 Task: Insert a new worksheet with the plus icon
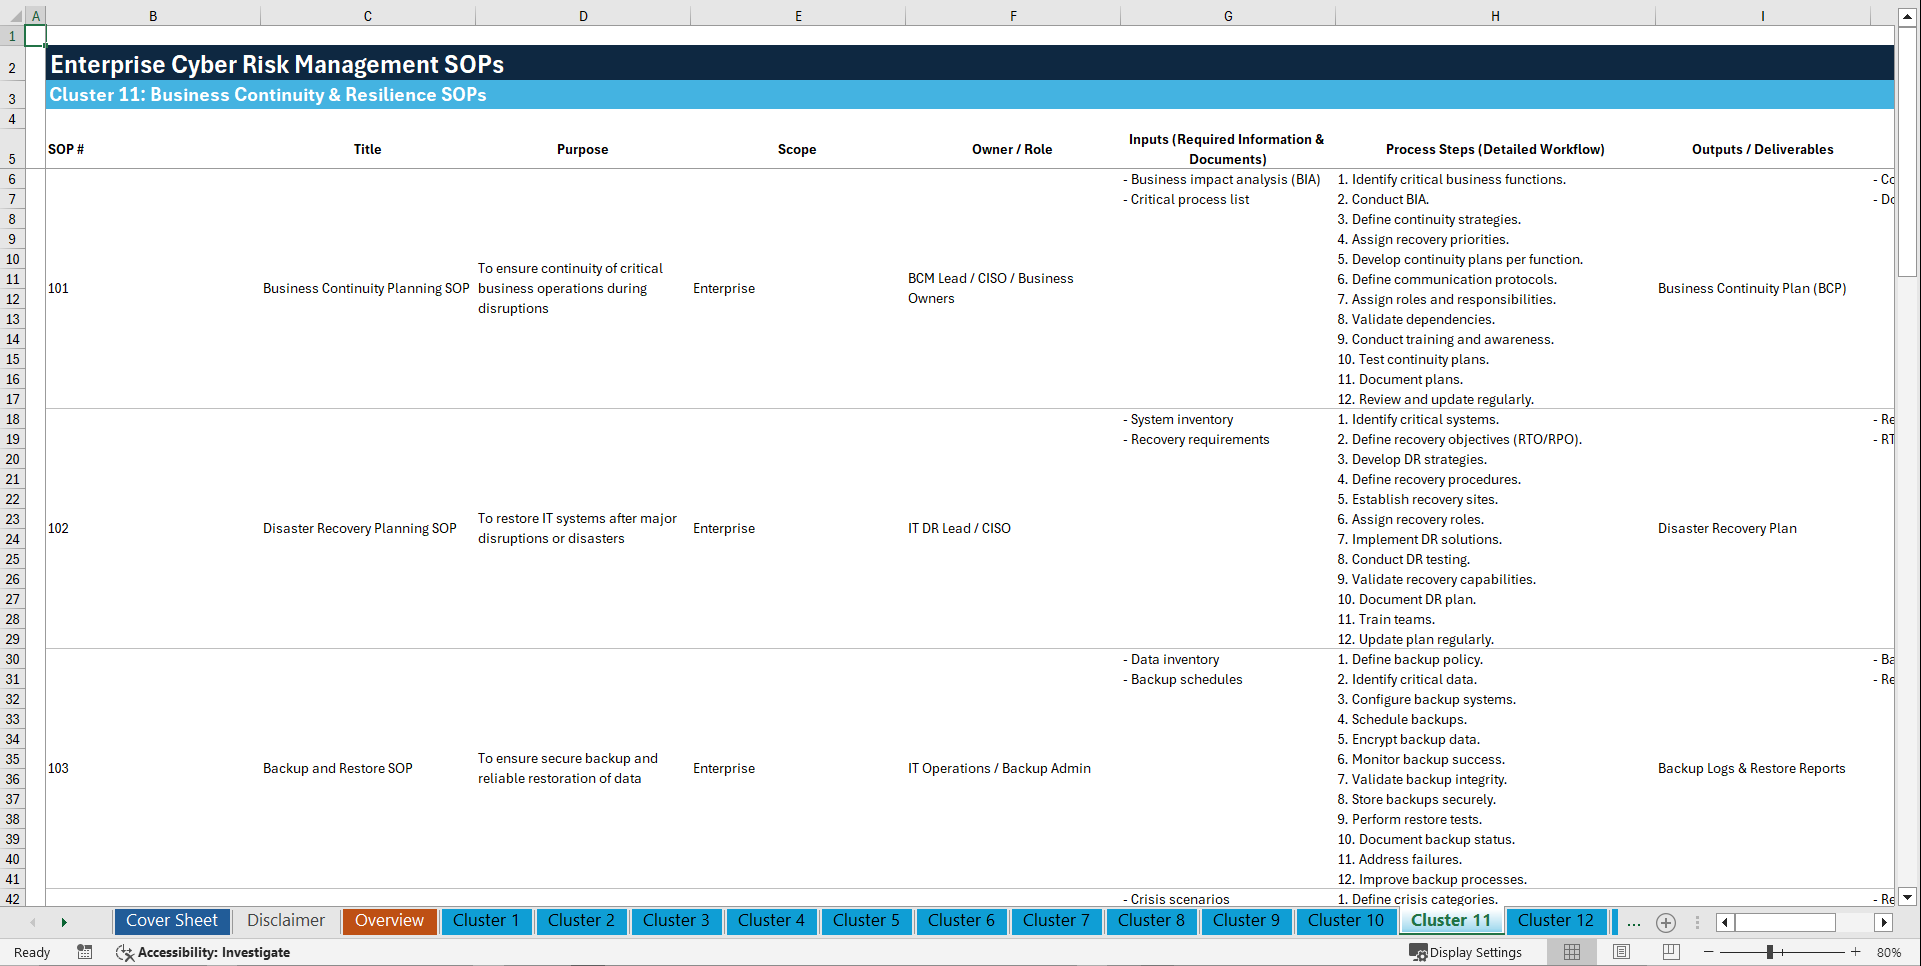[1666, 922]
